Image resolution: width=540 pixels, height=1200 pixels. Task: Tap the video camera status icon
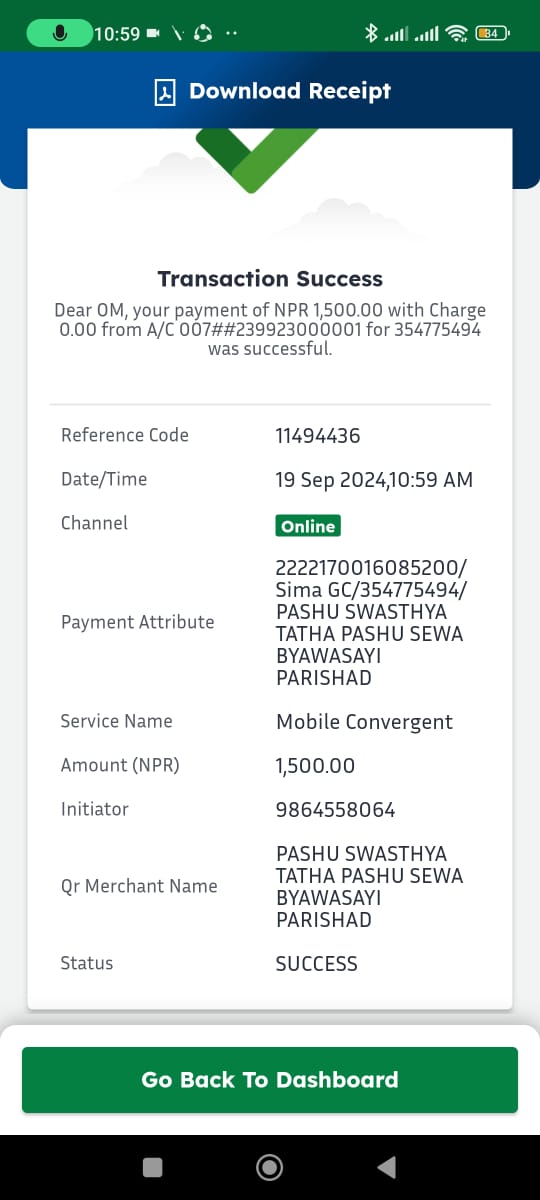(154, 33)
